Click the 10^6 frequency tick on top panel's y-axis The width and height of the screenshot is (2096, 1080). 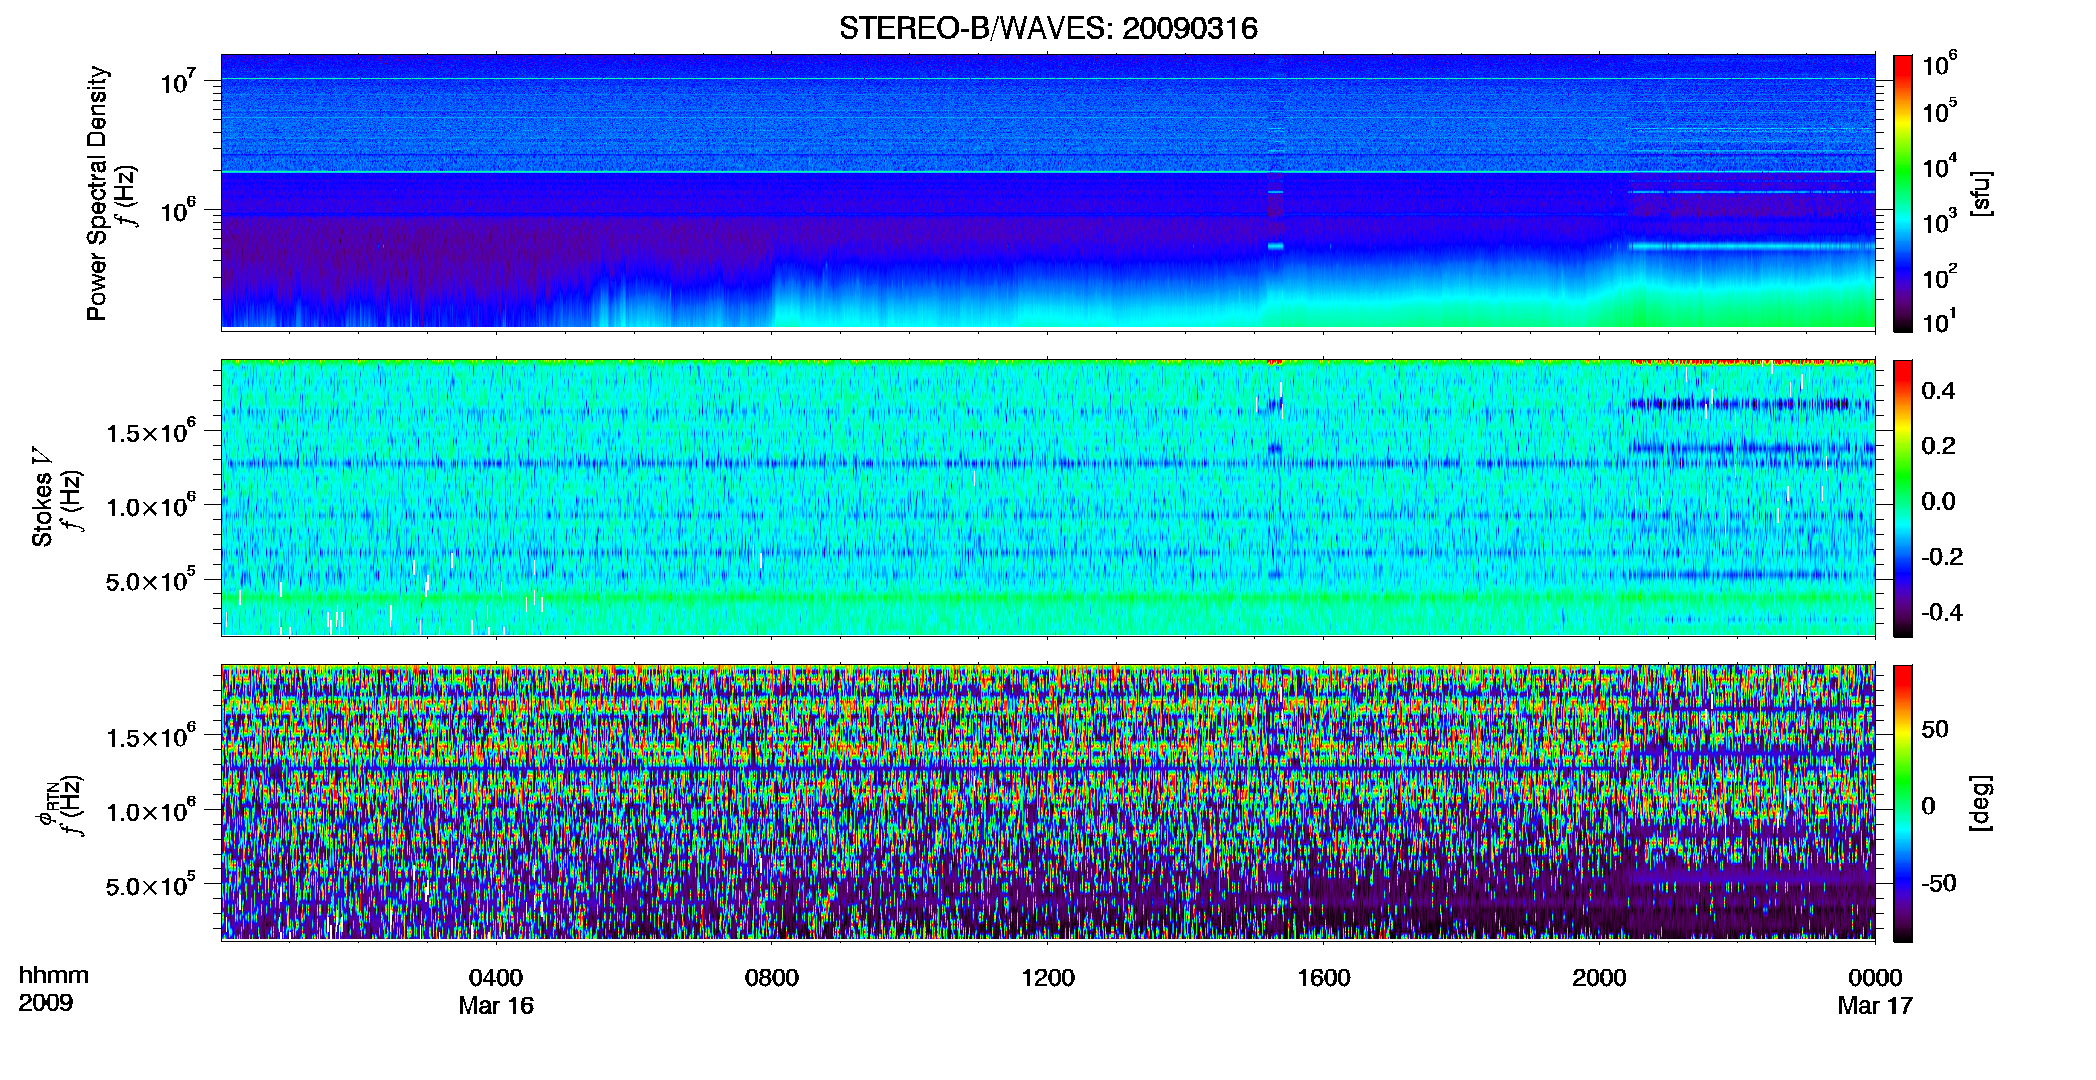pyautogui.click(x=177, y=211)
